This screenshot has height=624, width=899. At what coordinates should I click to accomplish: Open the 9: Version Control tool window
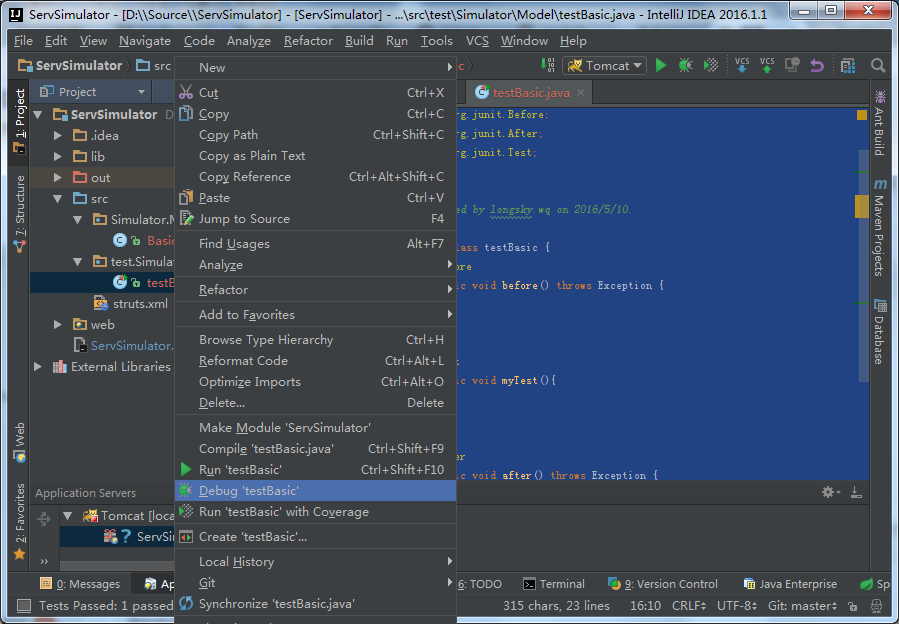click(x=662, y=584)
